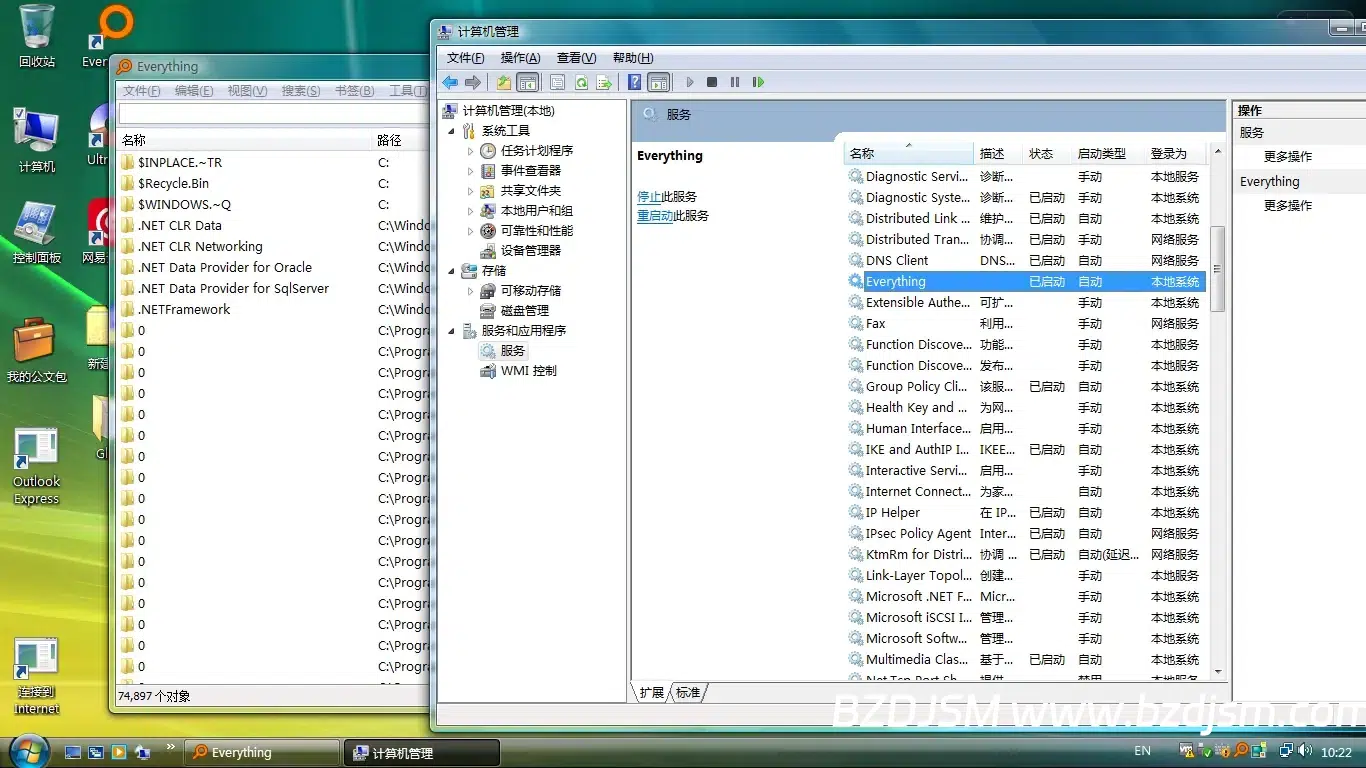1366x768 pixels.
Task: Click the Restart service green icon
Action: coord(758,82)
